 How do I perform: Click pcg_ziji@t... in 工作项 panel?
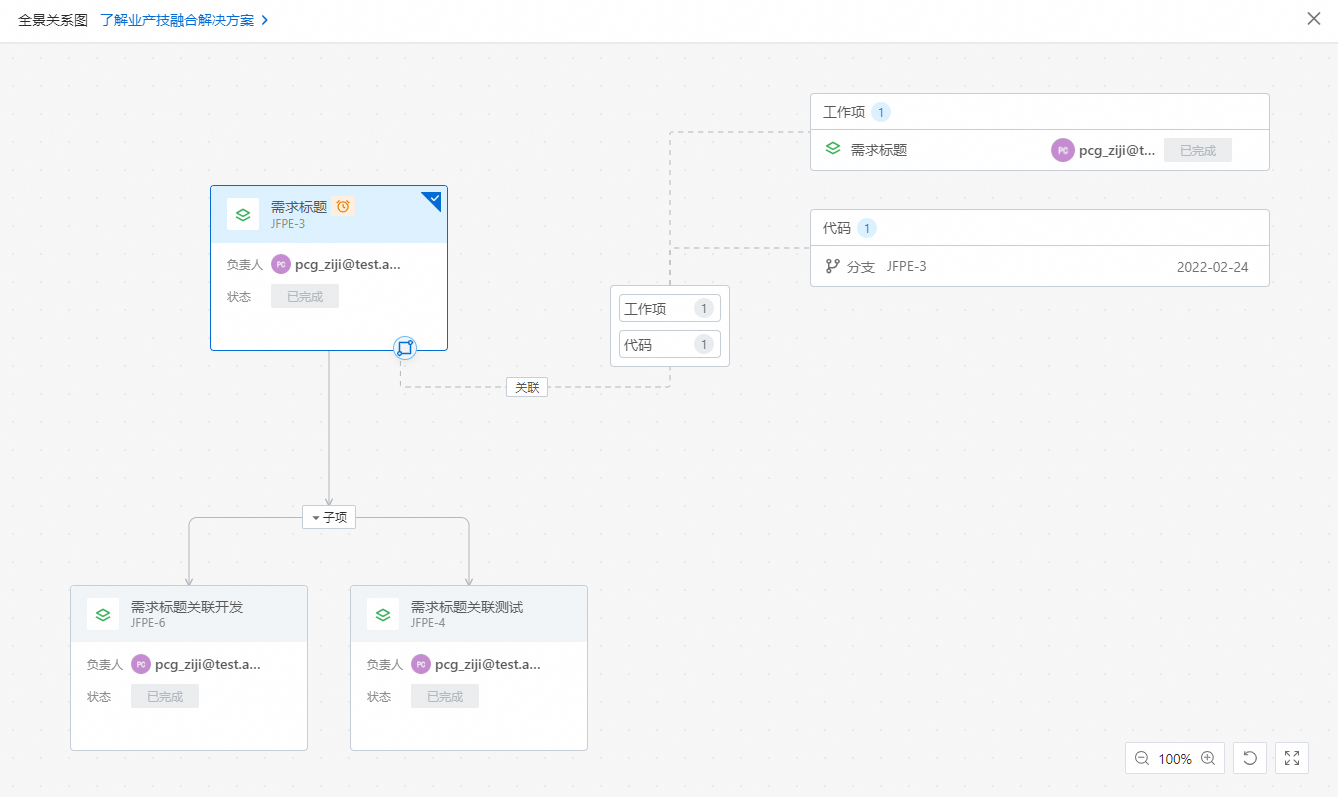tap(1117, 150)
